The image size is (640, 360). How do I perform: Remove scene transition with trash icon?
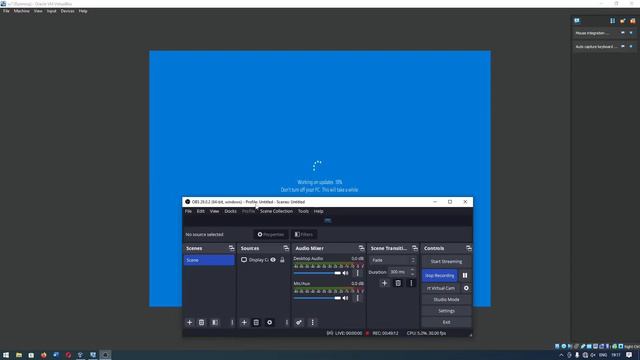pos(398,283)
